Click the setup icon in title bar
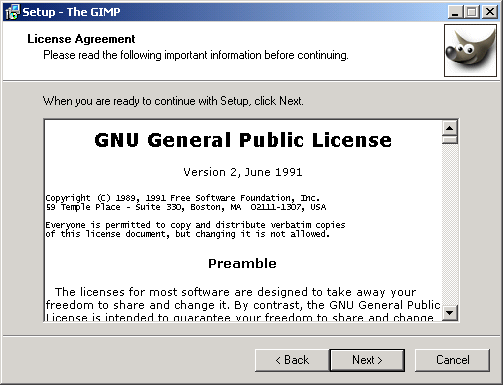The height and width of the screenshot is (385, 503). pos(12,12)
